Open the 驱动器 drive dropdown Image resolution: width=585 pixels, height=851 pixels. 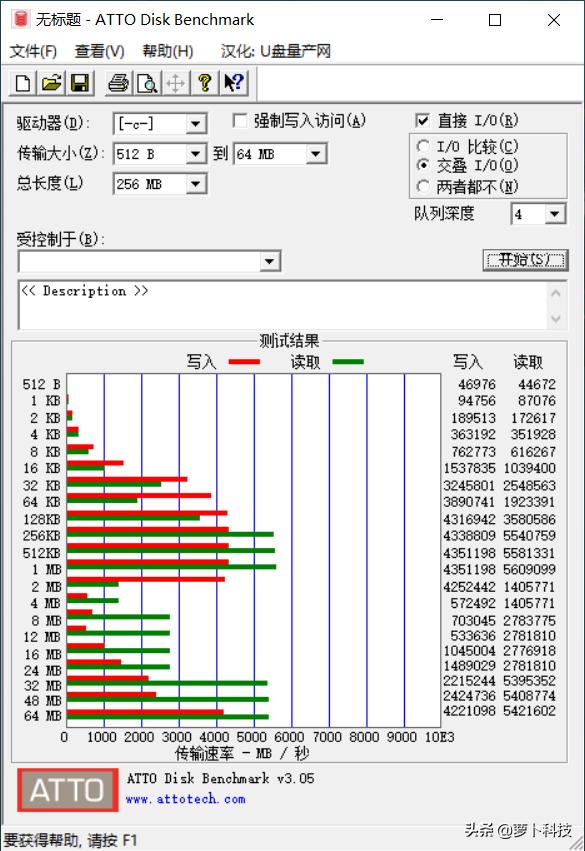[x=196, y=124]
